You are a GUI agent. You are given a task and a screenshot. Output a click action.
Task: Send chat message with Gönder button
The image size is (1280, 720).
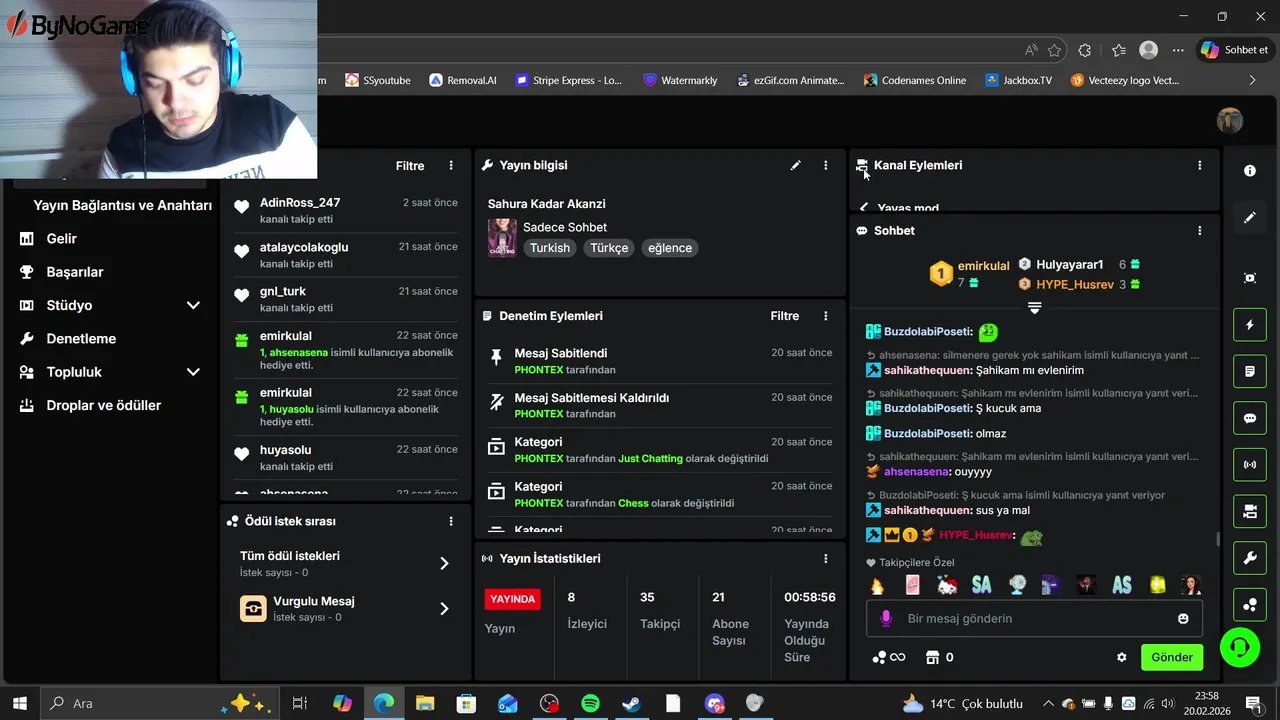pos(1172,657)
